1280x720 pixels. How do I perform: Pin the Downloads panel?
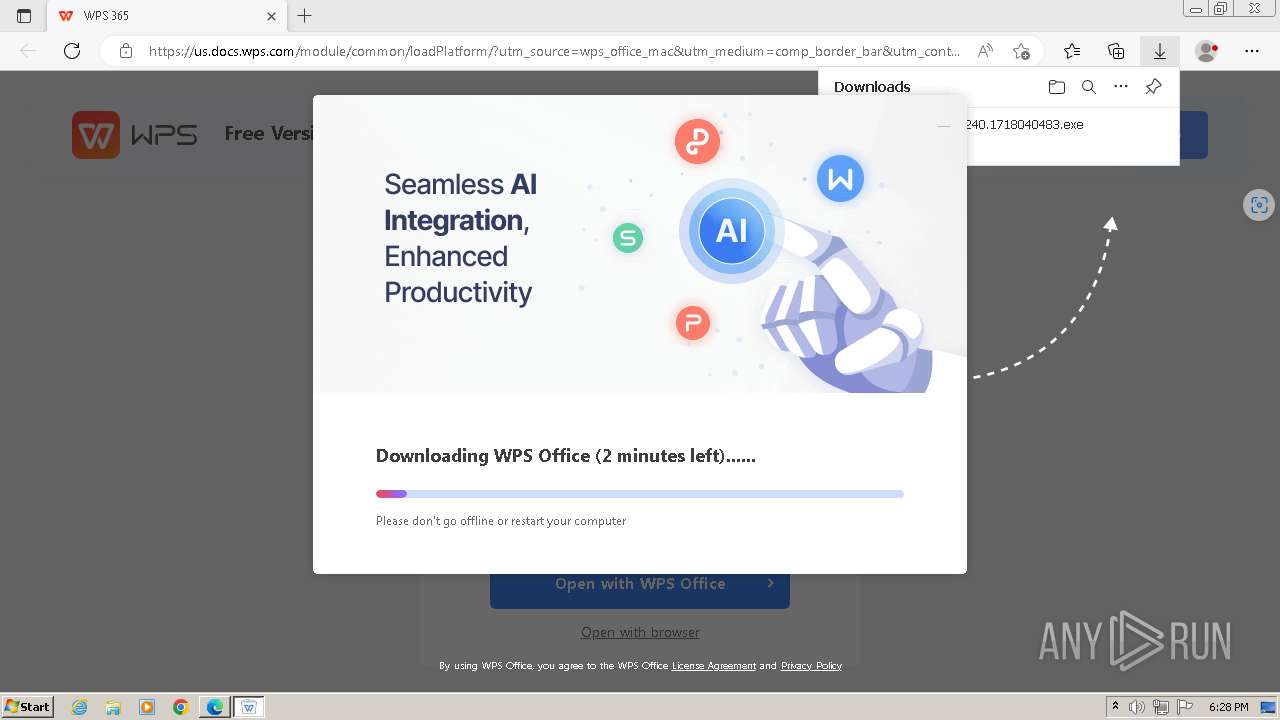[x=1153, y=87]
